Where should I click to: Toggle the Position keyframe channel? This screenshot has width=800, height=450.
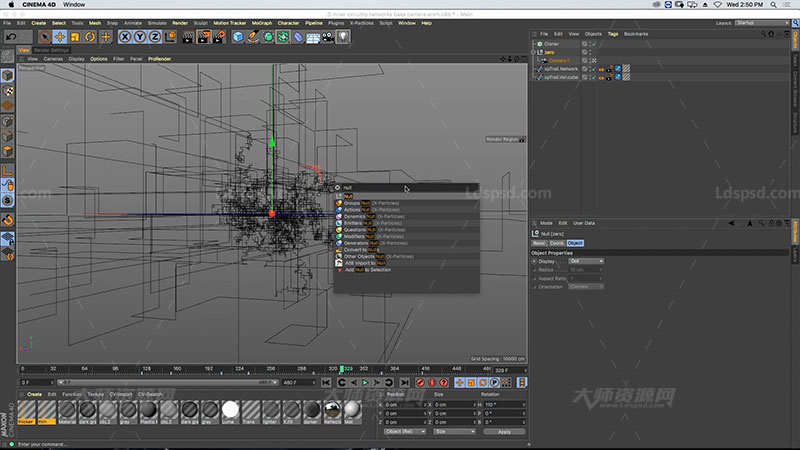pyautogui.click(x=459, y=383)
